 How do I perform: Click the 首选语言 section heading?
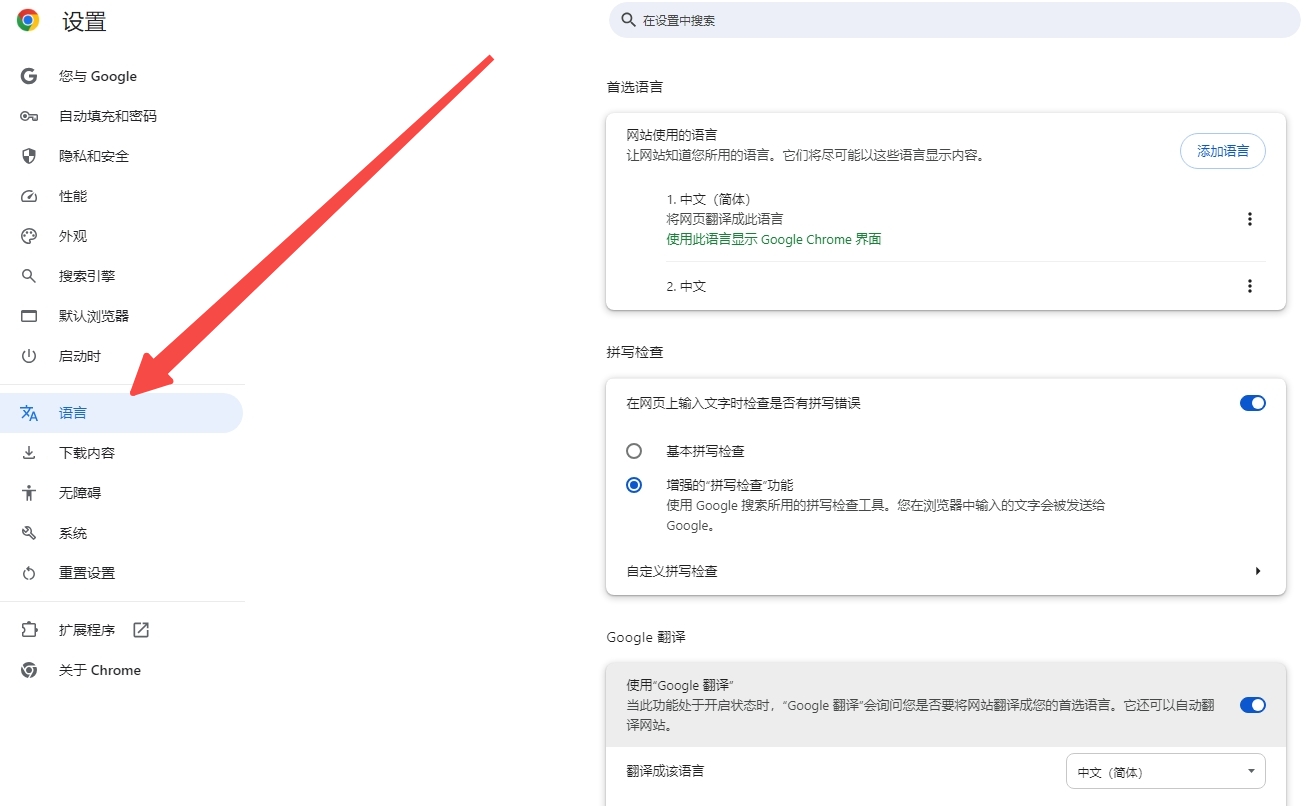pyautogui.click(x=634, y=87)
